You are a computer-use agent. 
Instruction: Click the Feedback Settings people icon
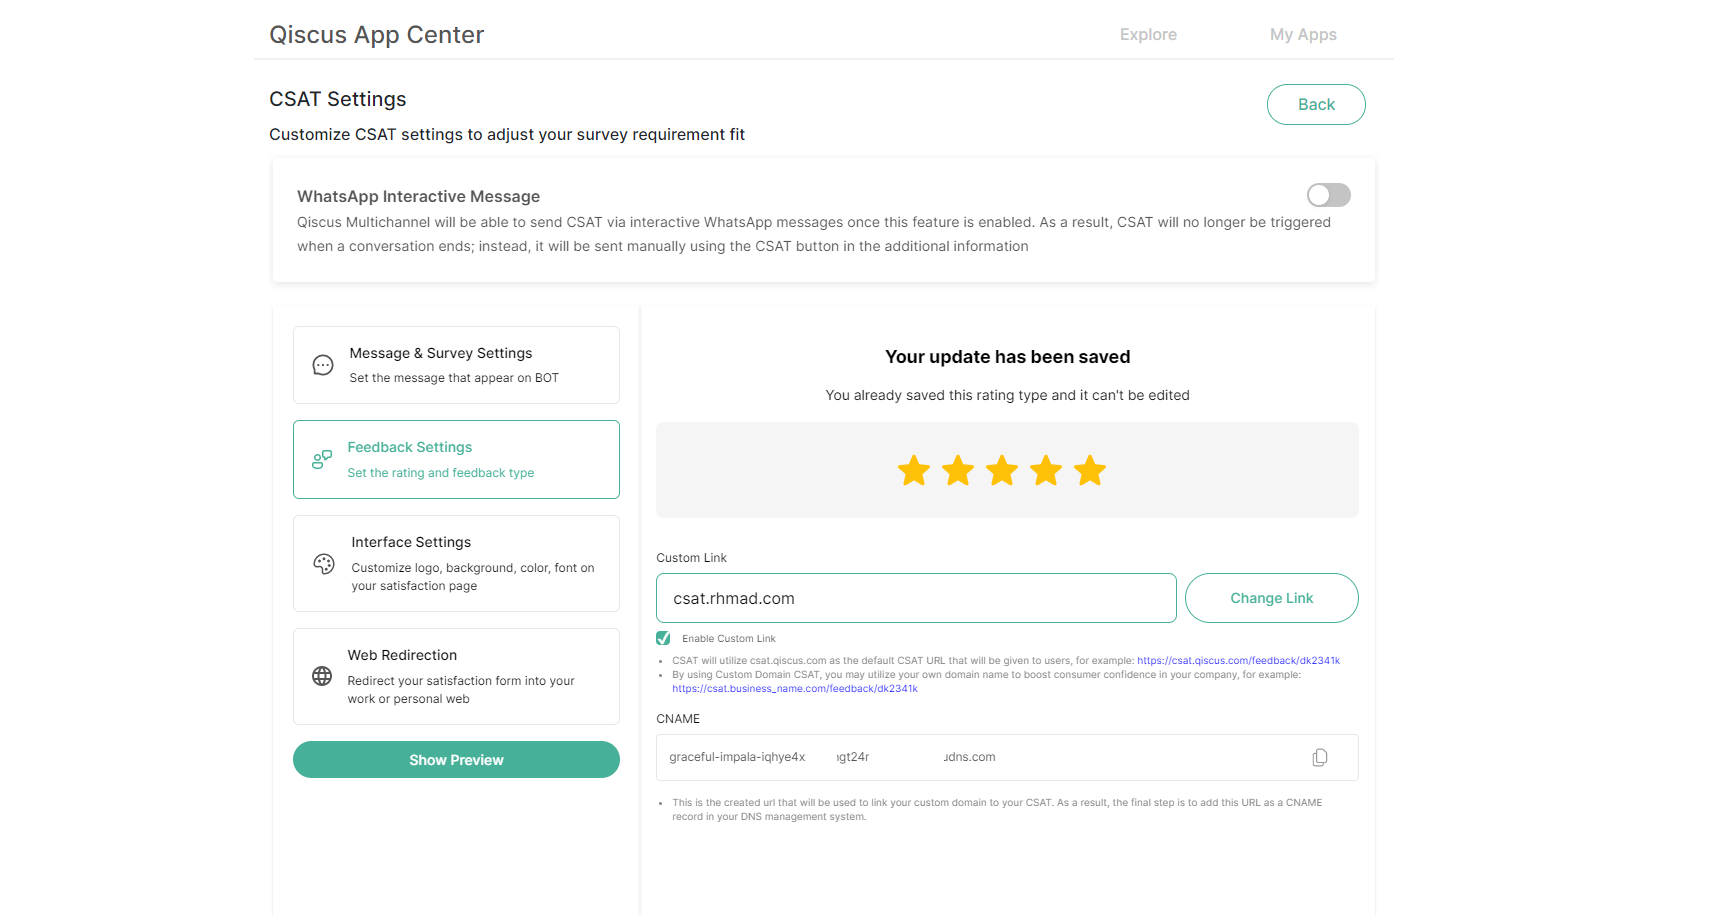[x=322, y=460]
